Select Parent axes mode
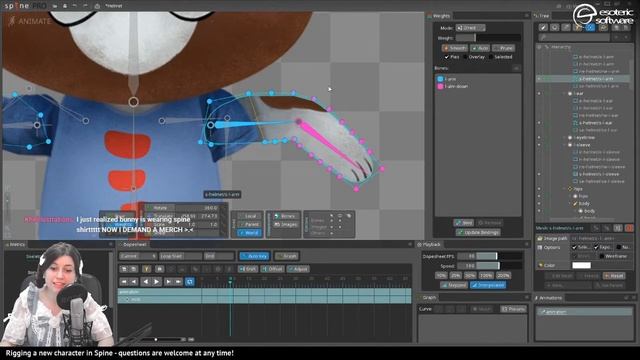The image size is (640, 360). point(249,224)
